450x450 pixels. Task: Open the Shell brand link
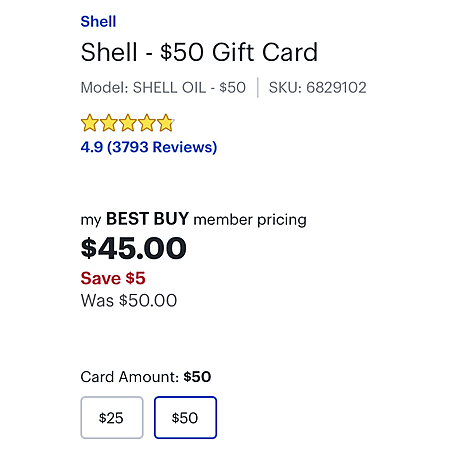point(98,22)
